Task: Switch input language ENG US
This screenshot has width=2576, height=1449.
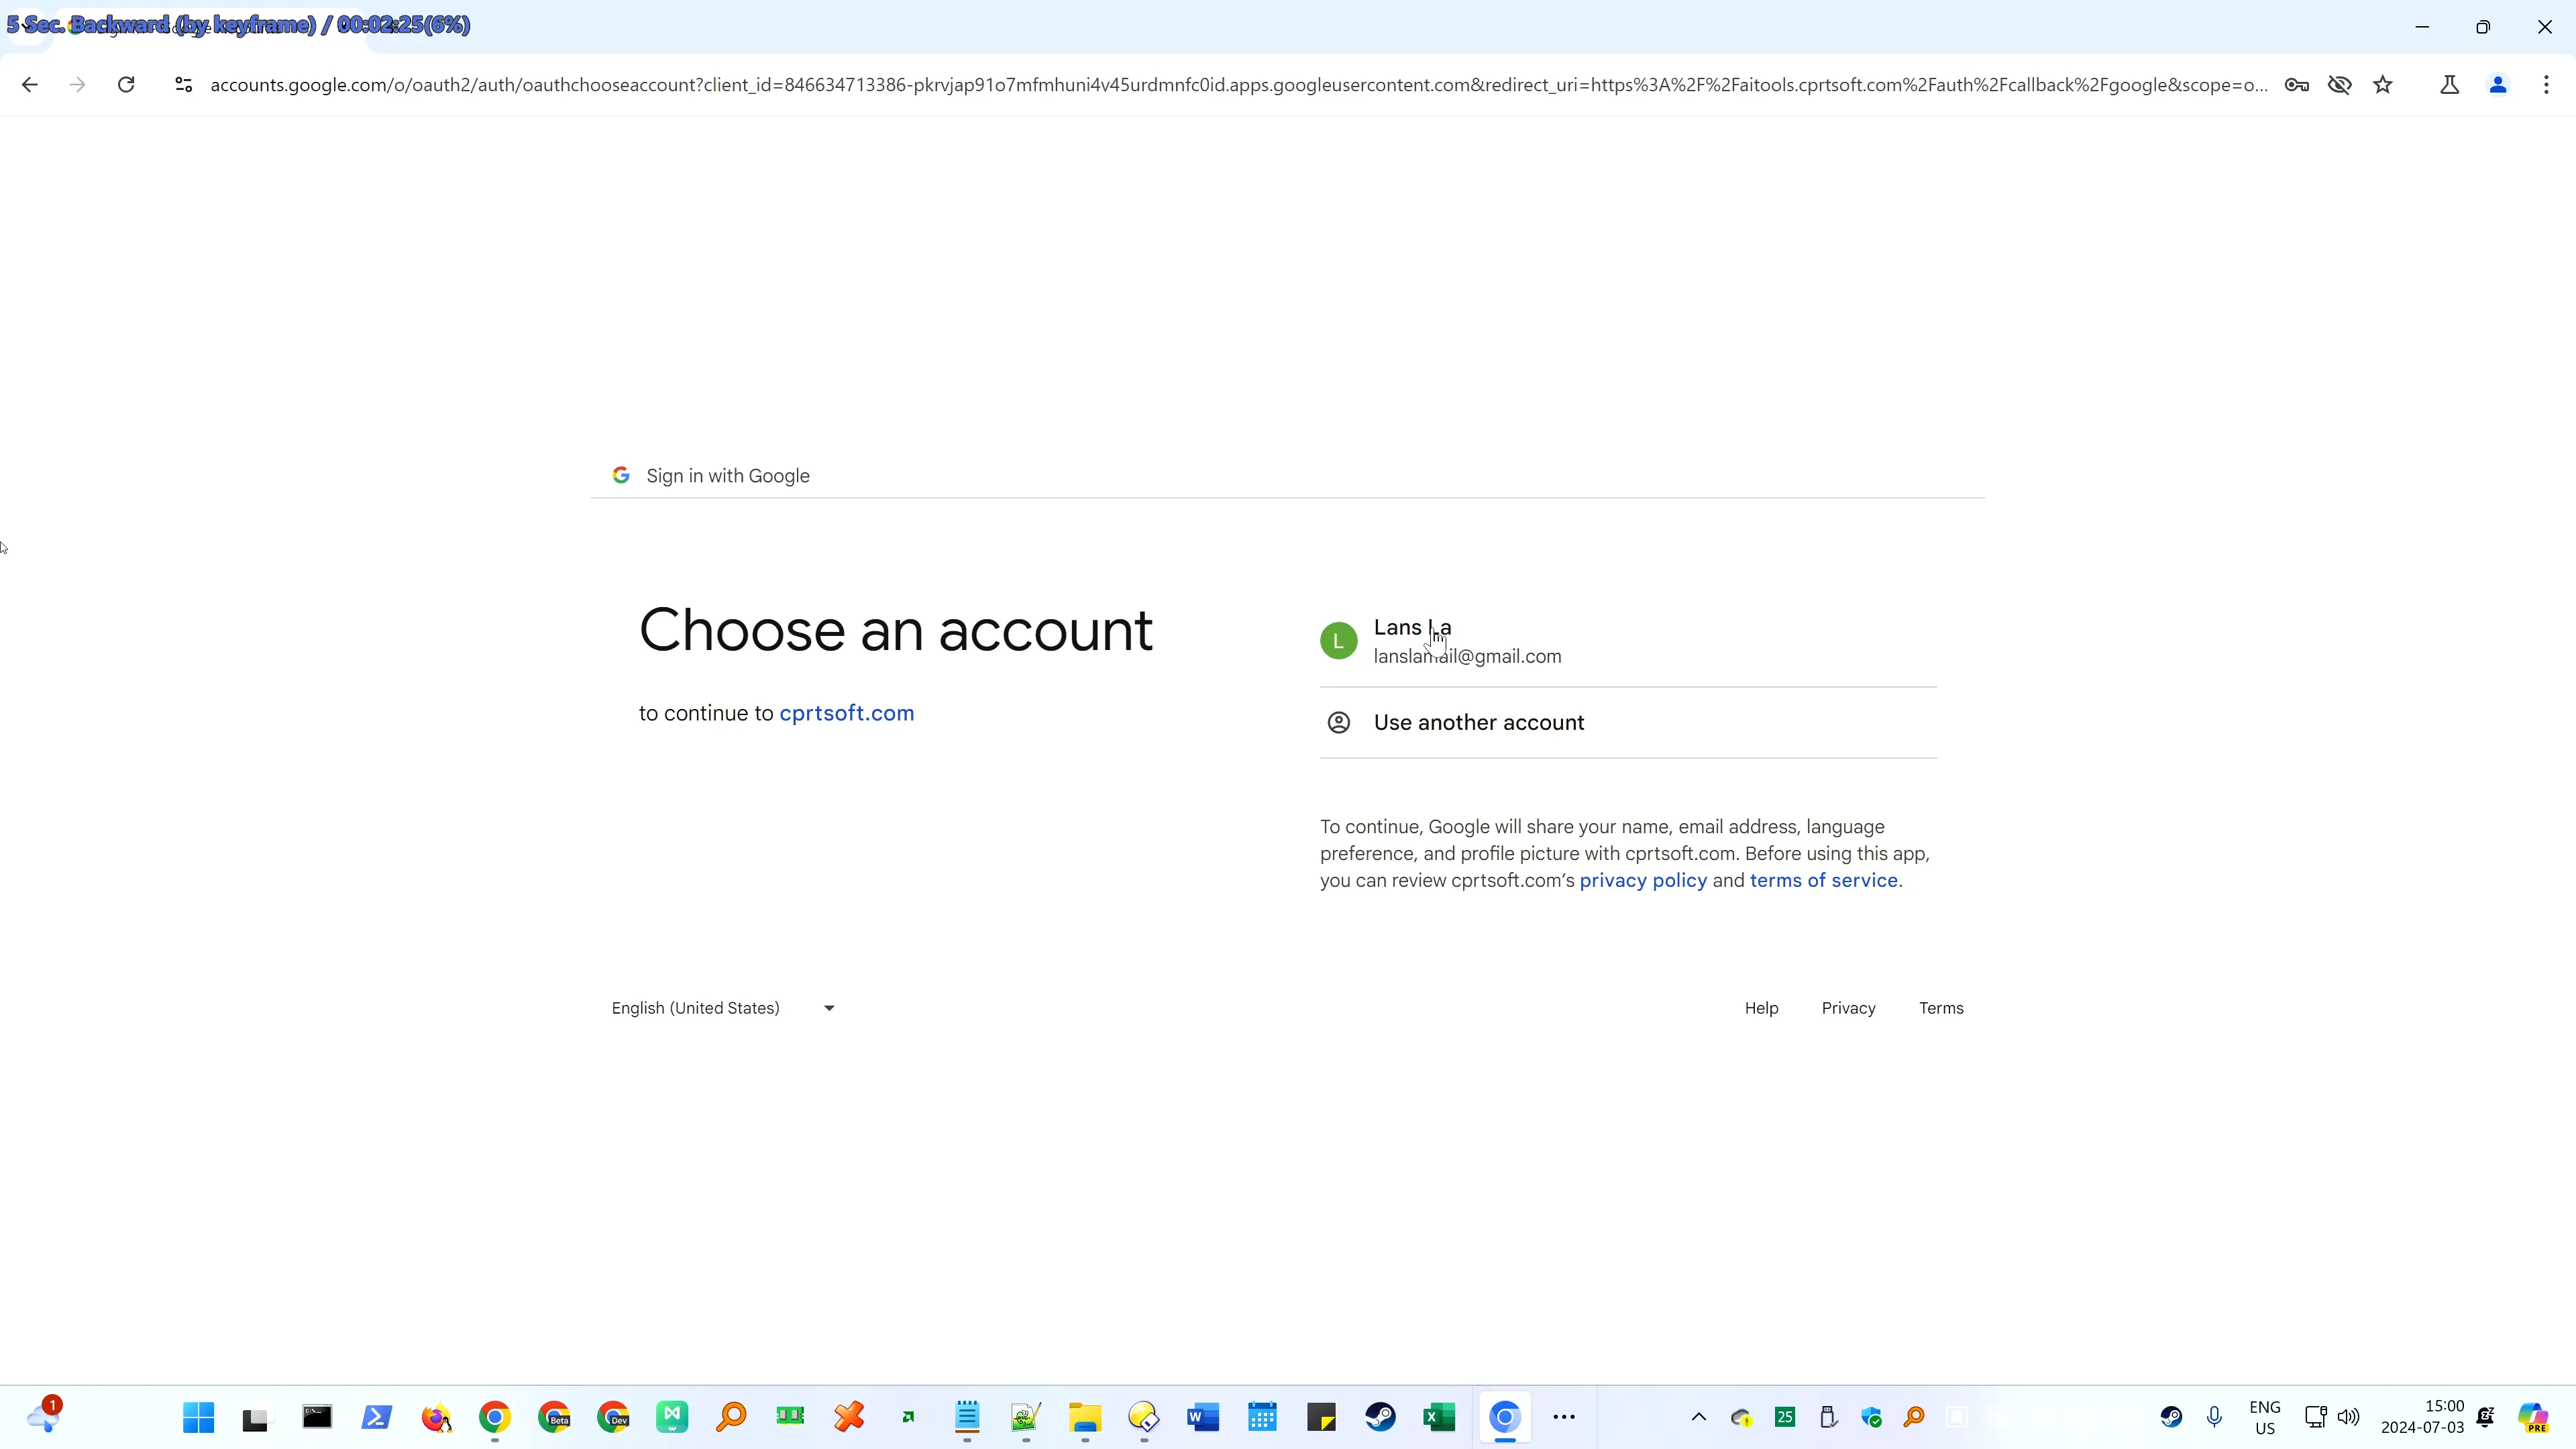Action: coord(2265,1417)
